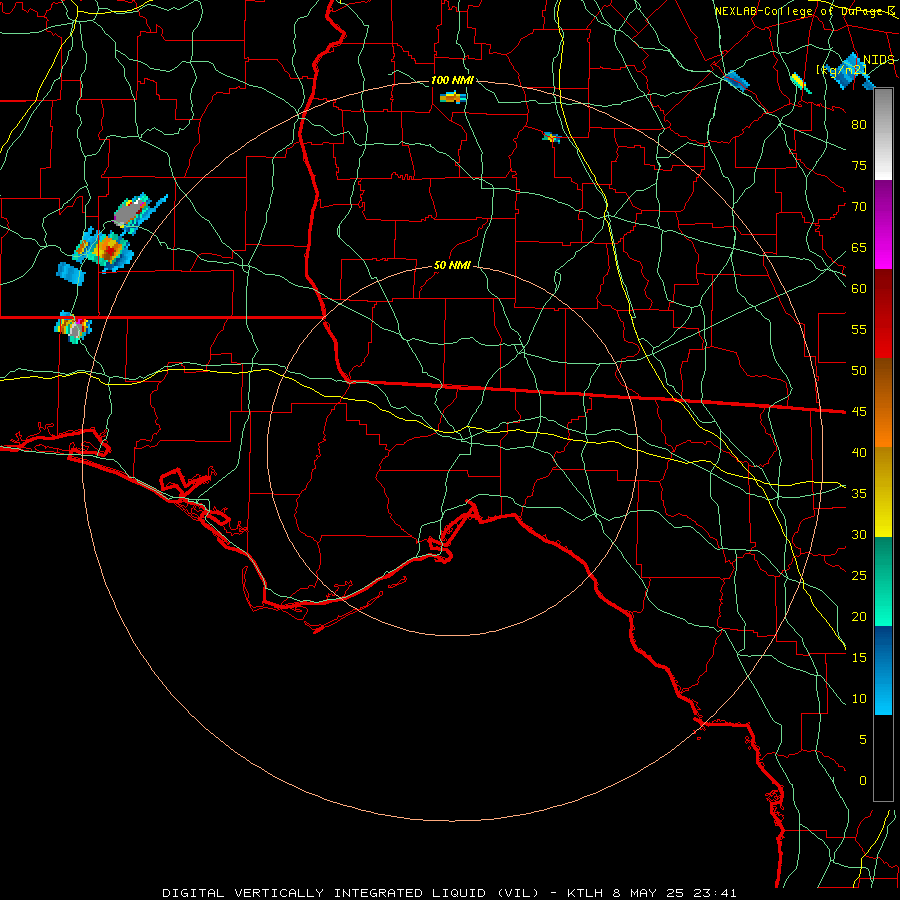This screenshot has height=900, width=900.
Task: Click the color scale value 60
Action: [859, 289]
